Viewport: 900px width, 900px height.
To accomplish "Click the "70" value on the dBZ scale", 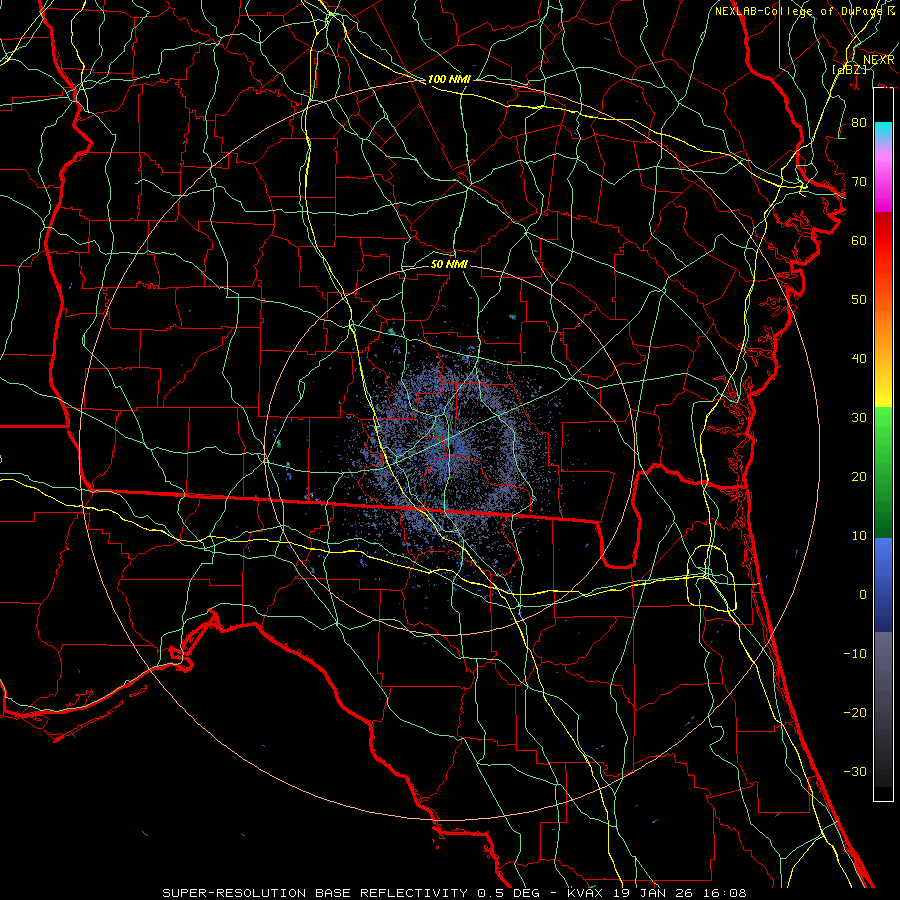I will pyautogui.click(x=859, y=182).
